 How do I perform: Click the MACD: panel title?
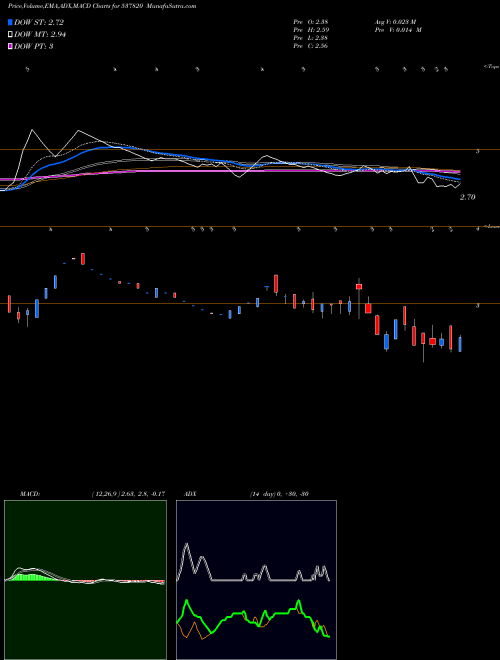click(30, 494)
